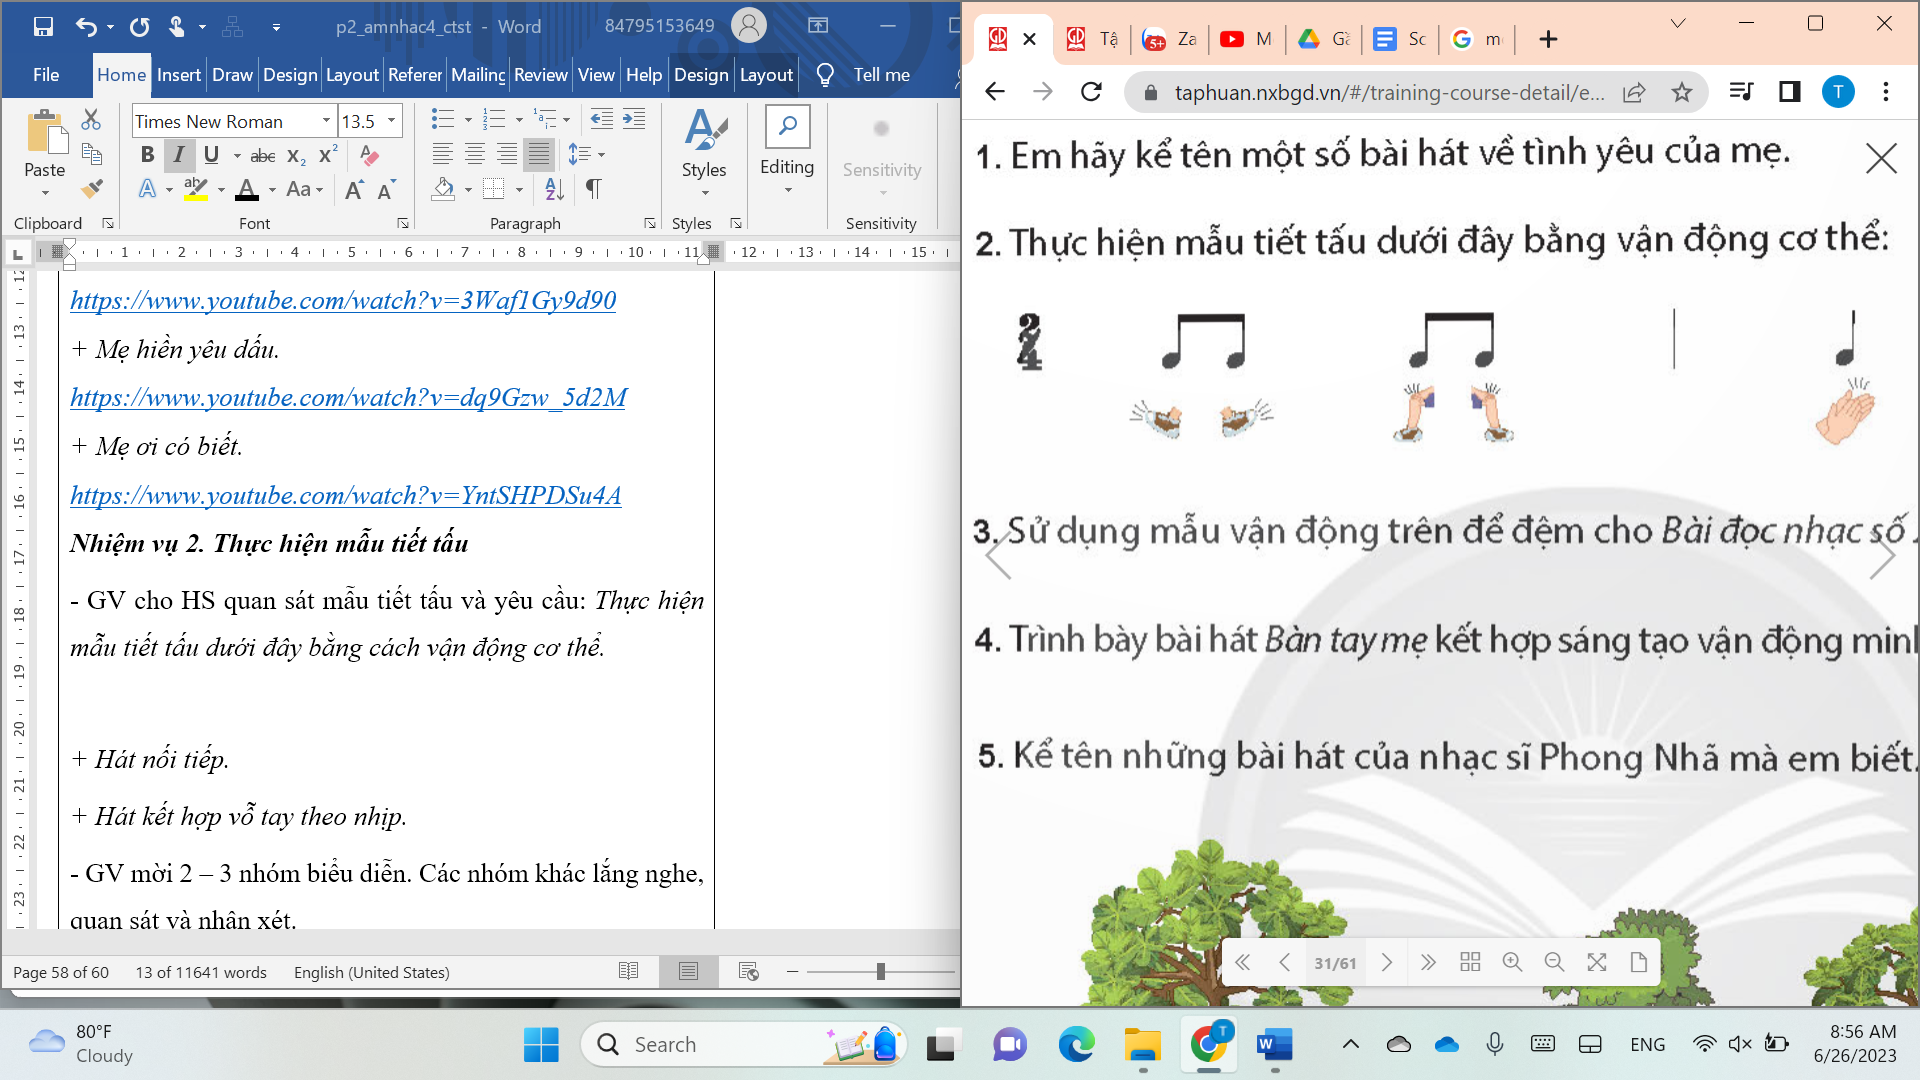Toggle Bold formatting
Image resolution: width=1920 pixels, height=1080 pixels.
tap(147, 155)
